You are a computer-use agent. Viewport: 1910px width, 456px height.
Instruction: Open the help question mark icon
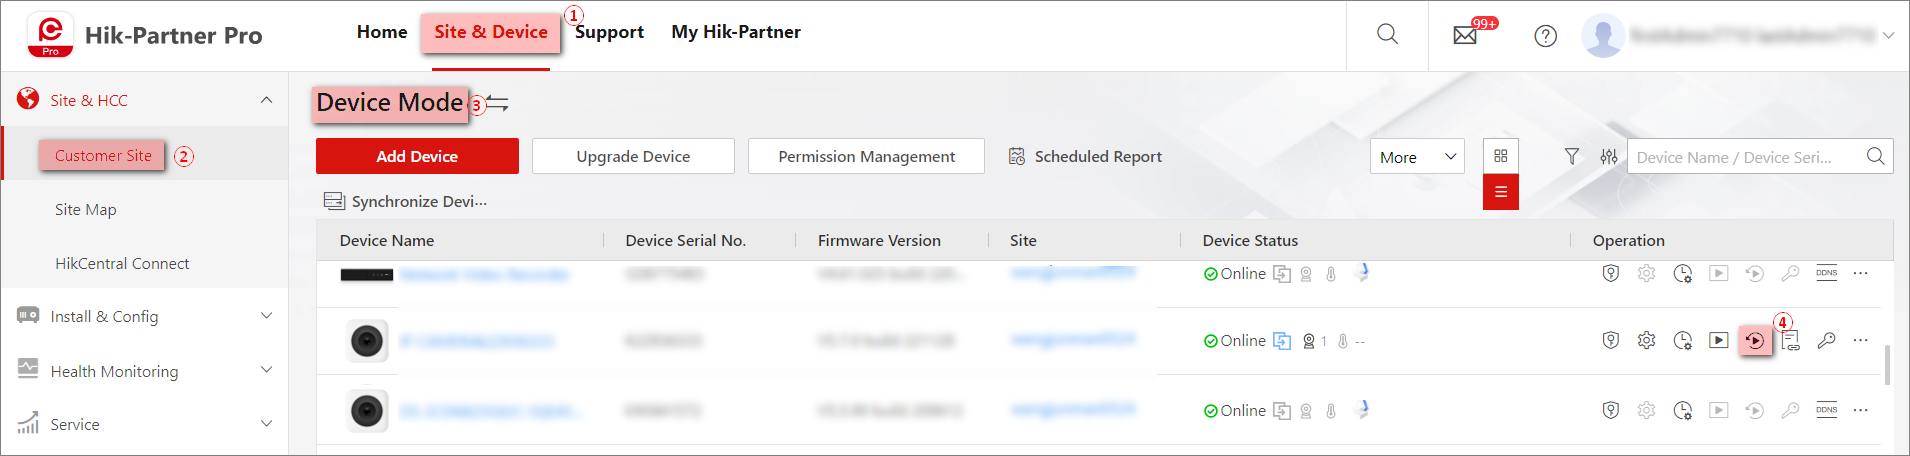(x=1545, y=36)
